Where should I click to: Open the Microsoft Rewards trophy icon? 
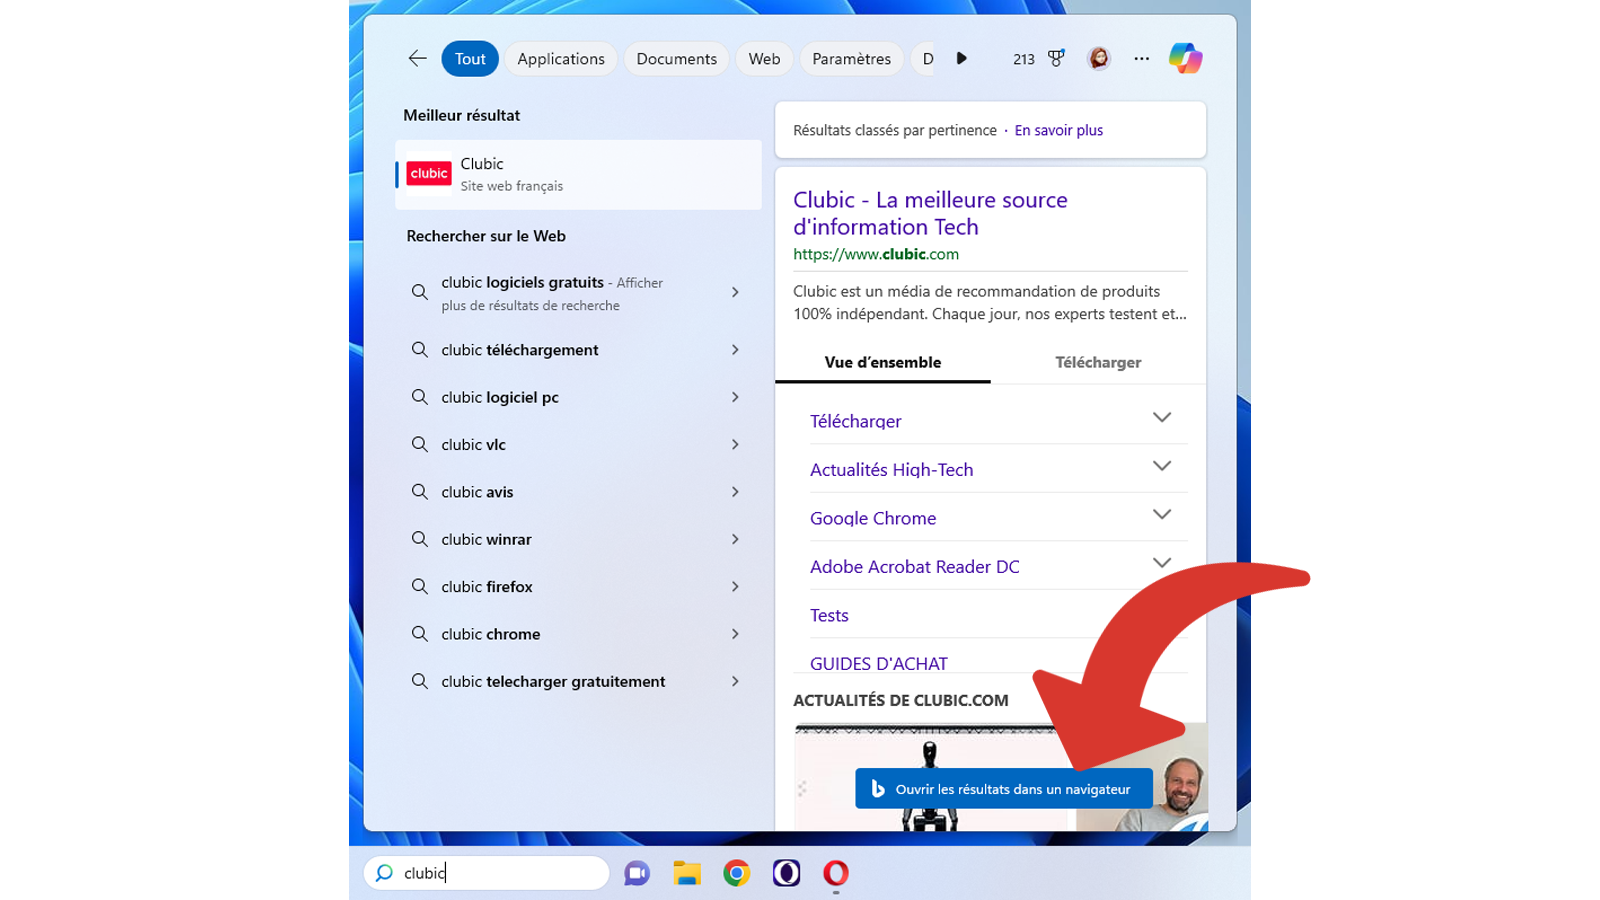tap(1055, 58)
